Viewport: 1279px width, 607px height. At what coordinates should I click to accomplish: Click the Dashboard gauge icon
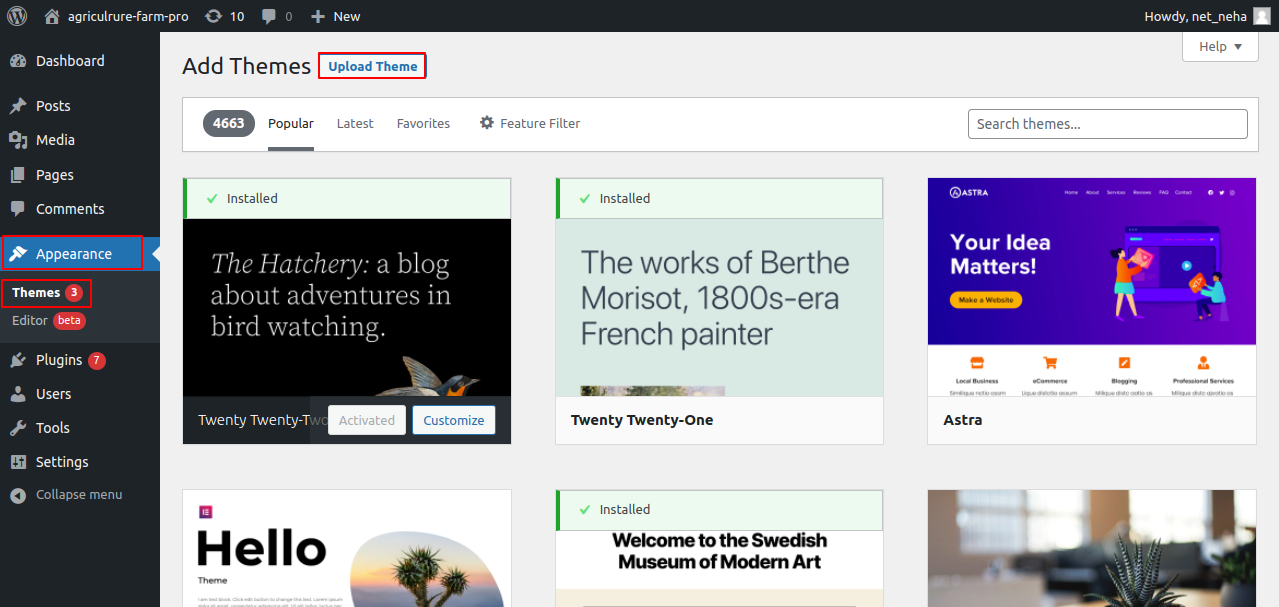click(18, 61)
